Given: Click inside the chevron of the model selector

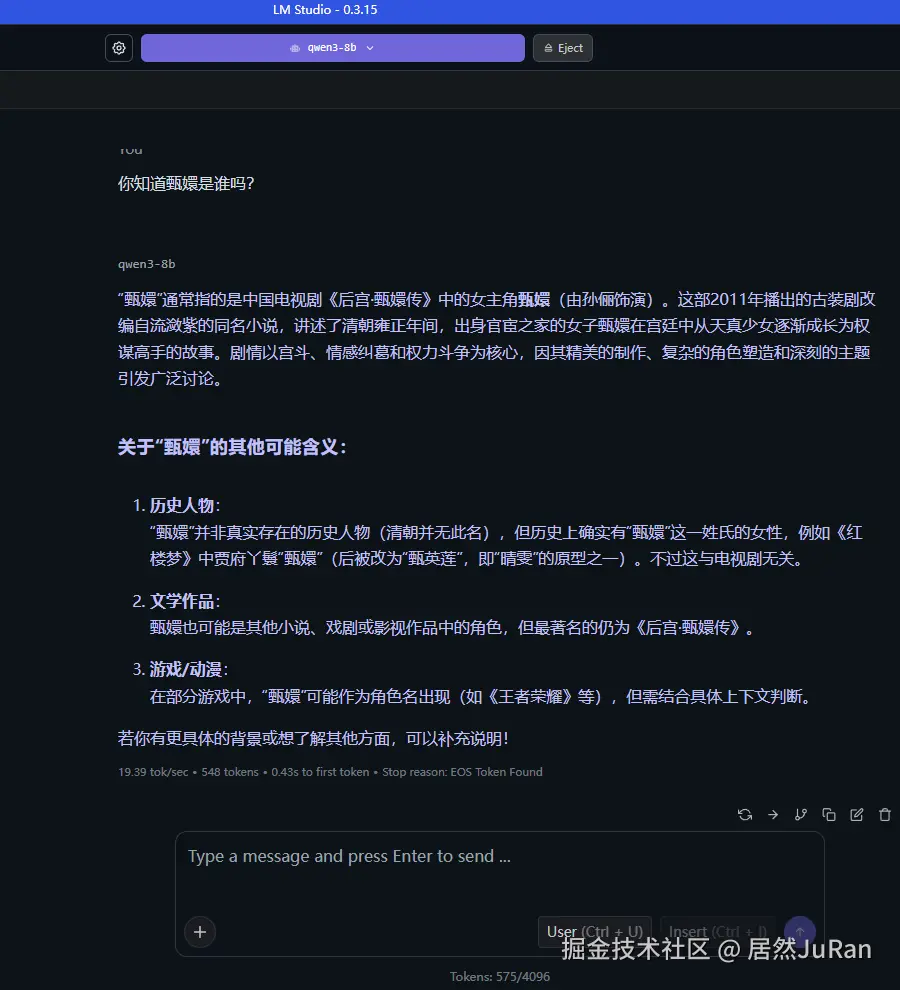Looking at the screenshot, I should 369,47.
